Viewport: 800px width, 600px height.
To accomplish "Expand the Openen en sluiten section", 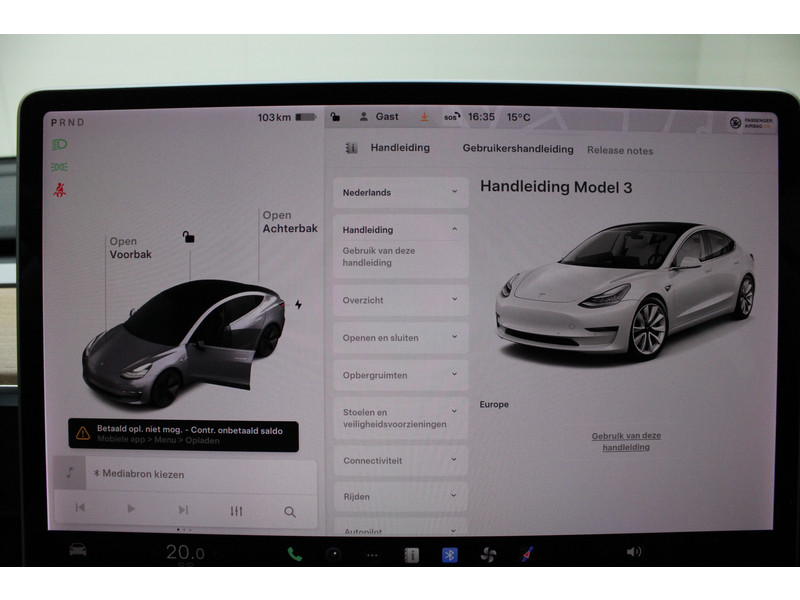I will tap(401, 338).
